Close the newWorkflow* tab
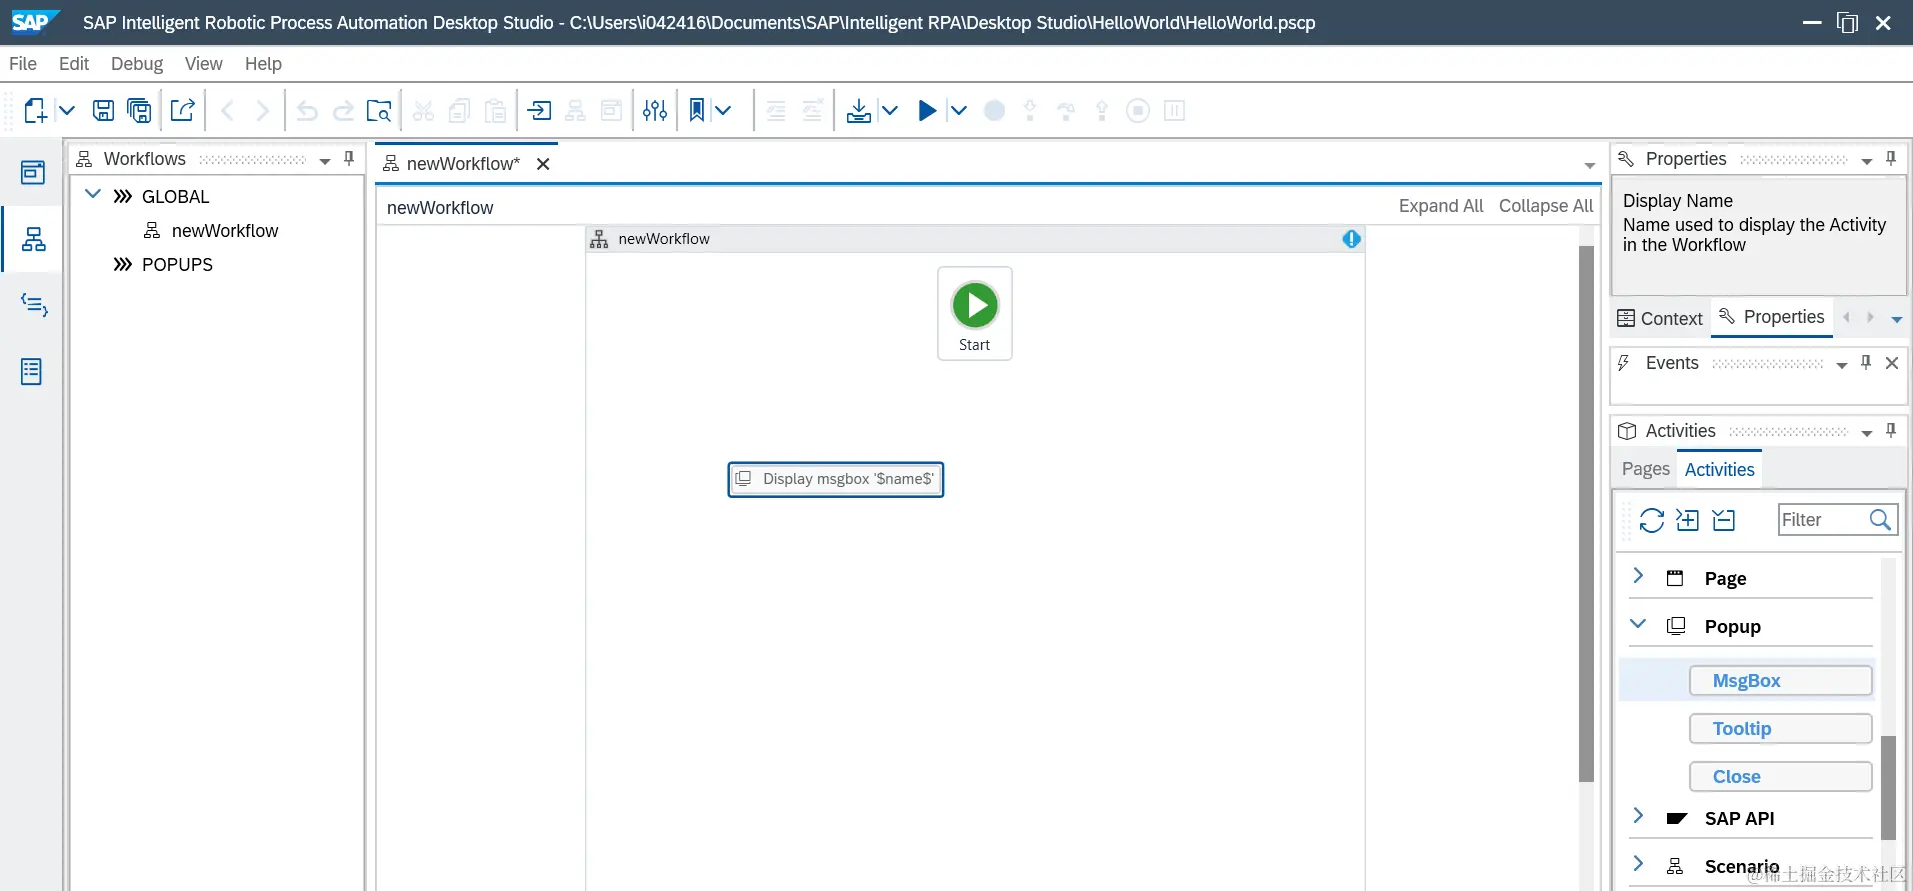 pyautogui.click(x=543, y=164)
